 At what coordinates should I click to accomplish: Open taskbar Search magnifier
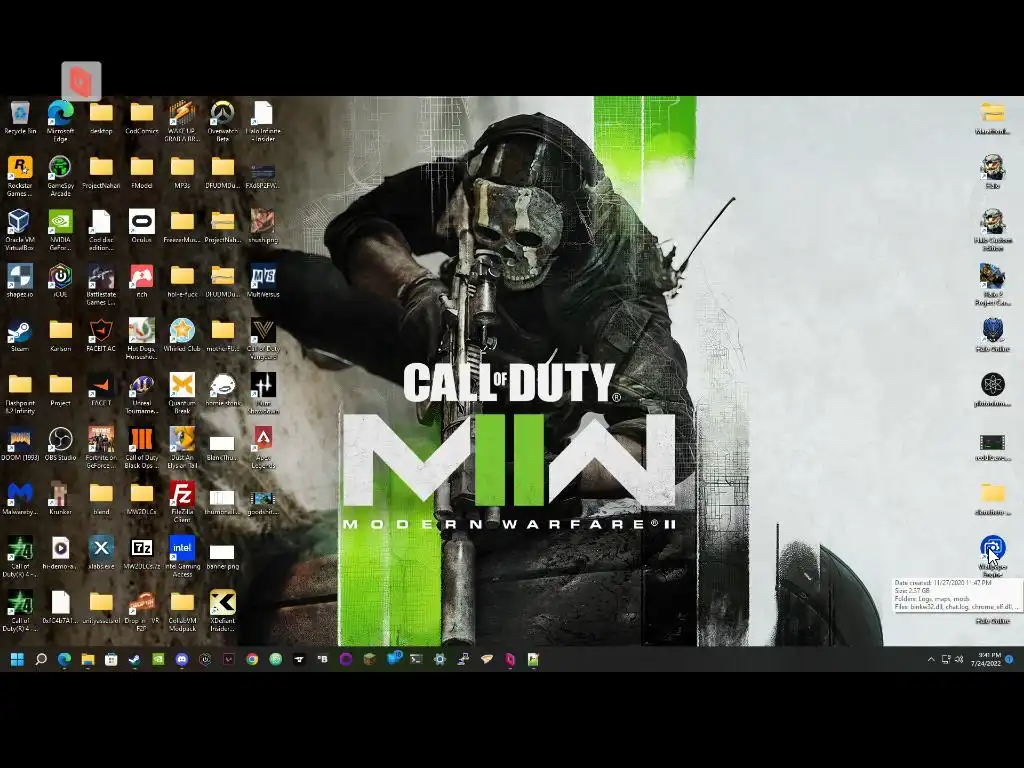[x=40, y=660]
